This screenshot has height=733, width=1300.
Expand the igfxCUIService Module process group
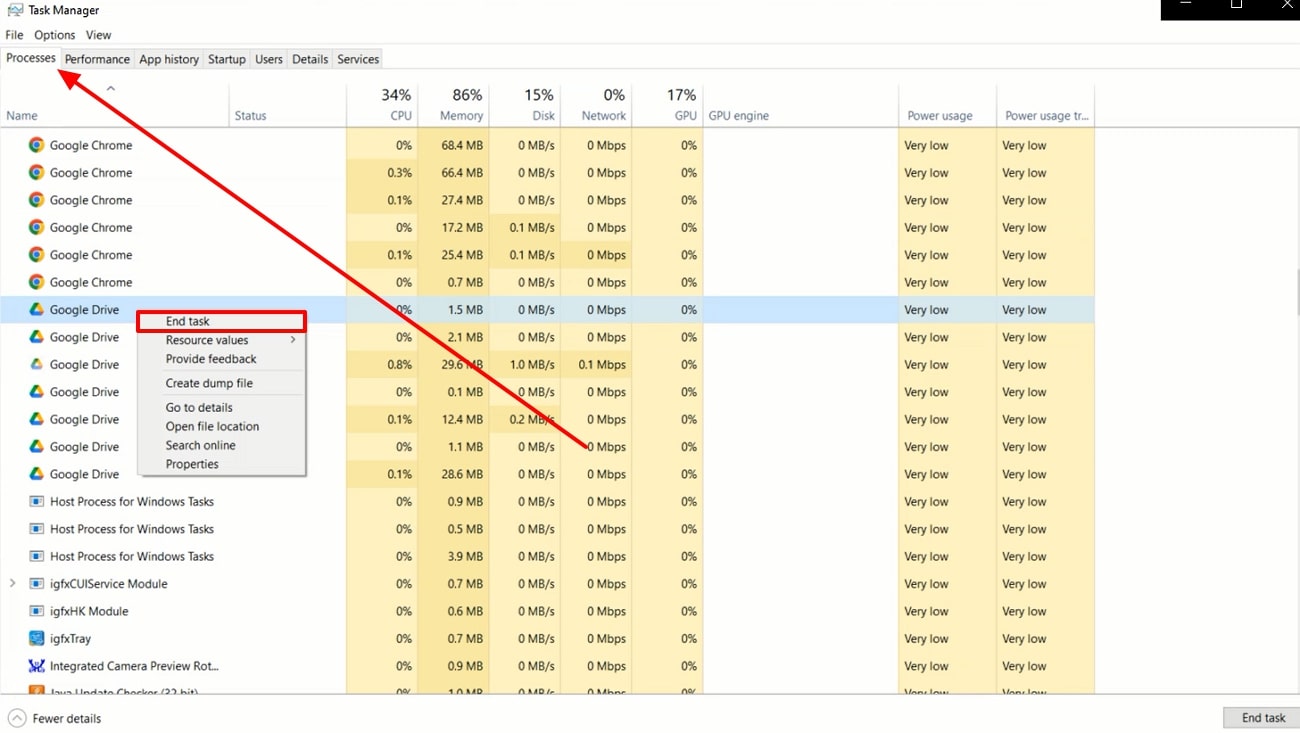pyautogui.click(x=12, y=584)
